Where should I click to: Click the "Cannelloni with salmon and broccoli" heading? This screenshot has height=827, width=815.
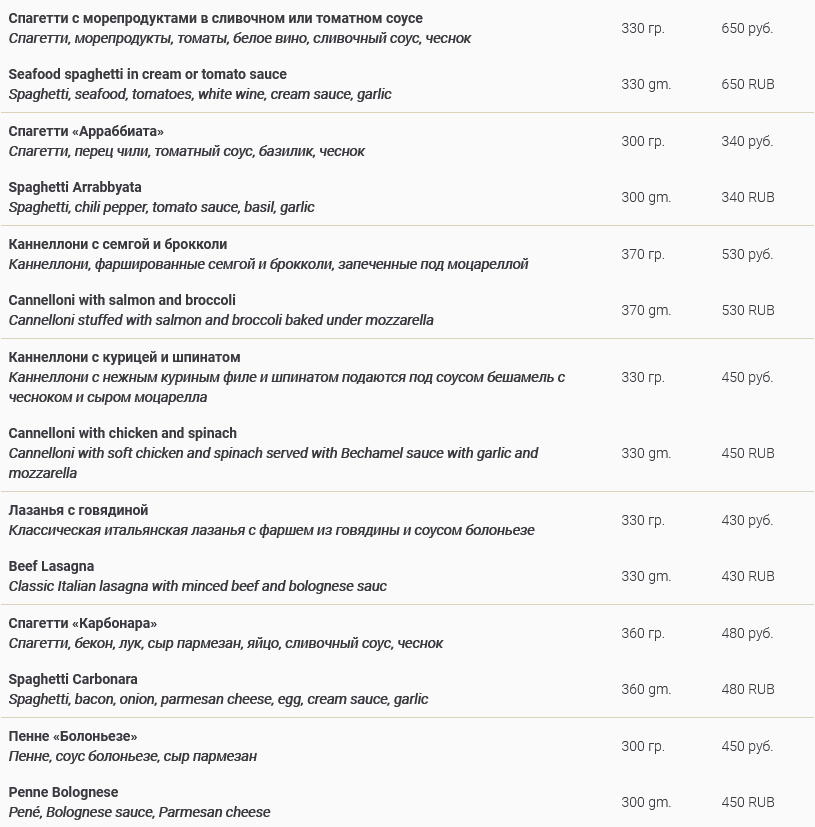122,300
